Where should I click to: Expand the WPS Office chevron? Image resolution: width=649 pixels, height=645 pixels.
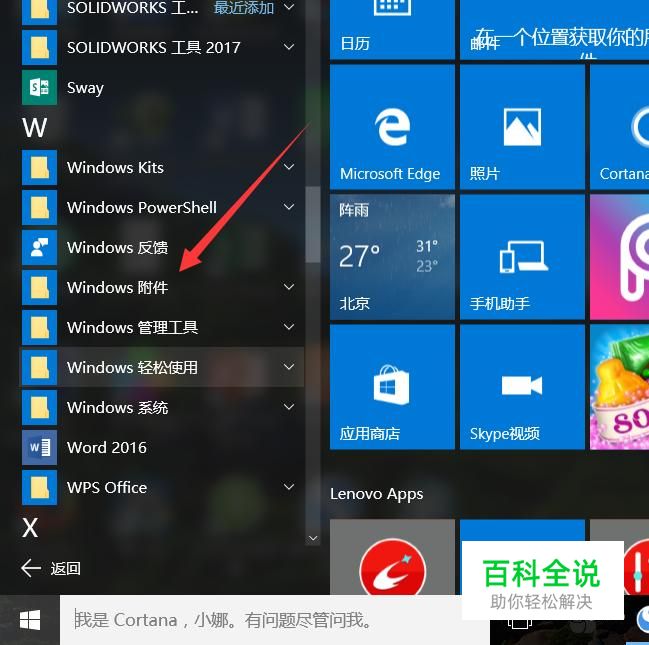(289, 487)
